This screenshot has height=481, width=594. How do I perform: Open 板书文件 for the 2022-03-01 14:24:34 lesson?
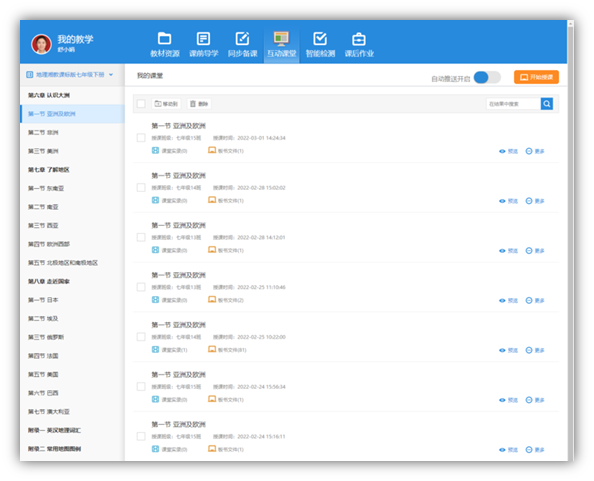[226, 151]
